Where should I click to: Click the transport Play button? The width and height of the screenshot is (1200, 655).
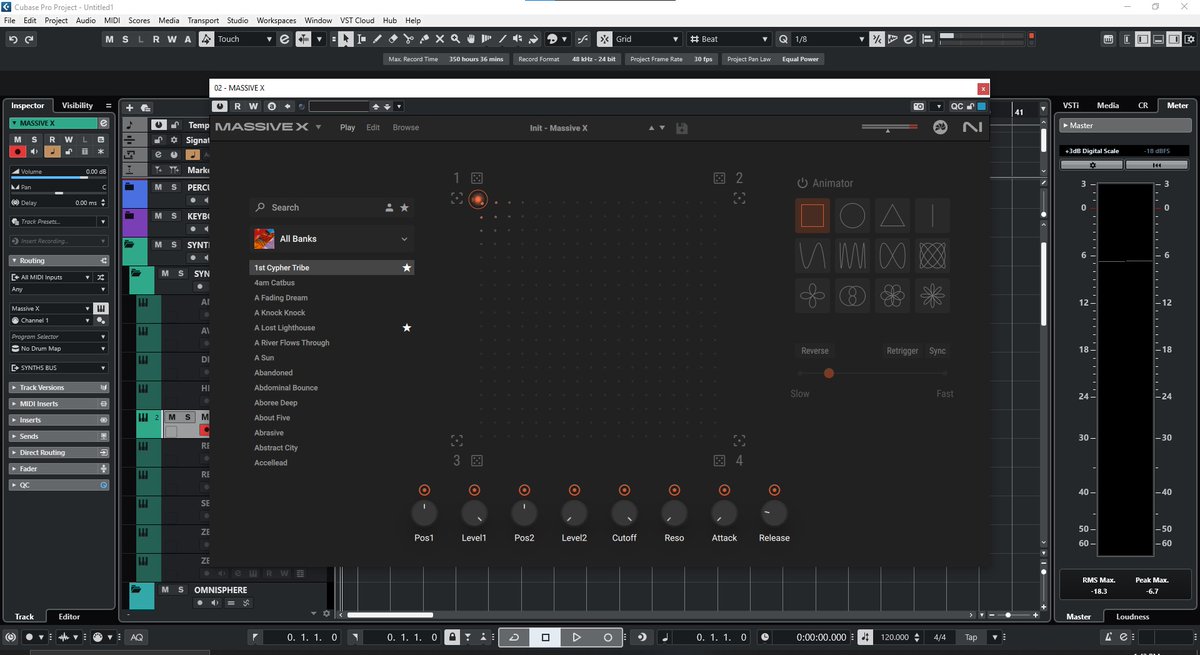pyautogui.click(x=576, y=637)
